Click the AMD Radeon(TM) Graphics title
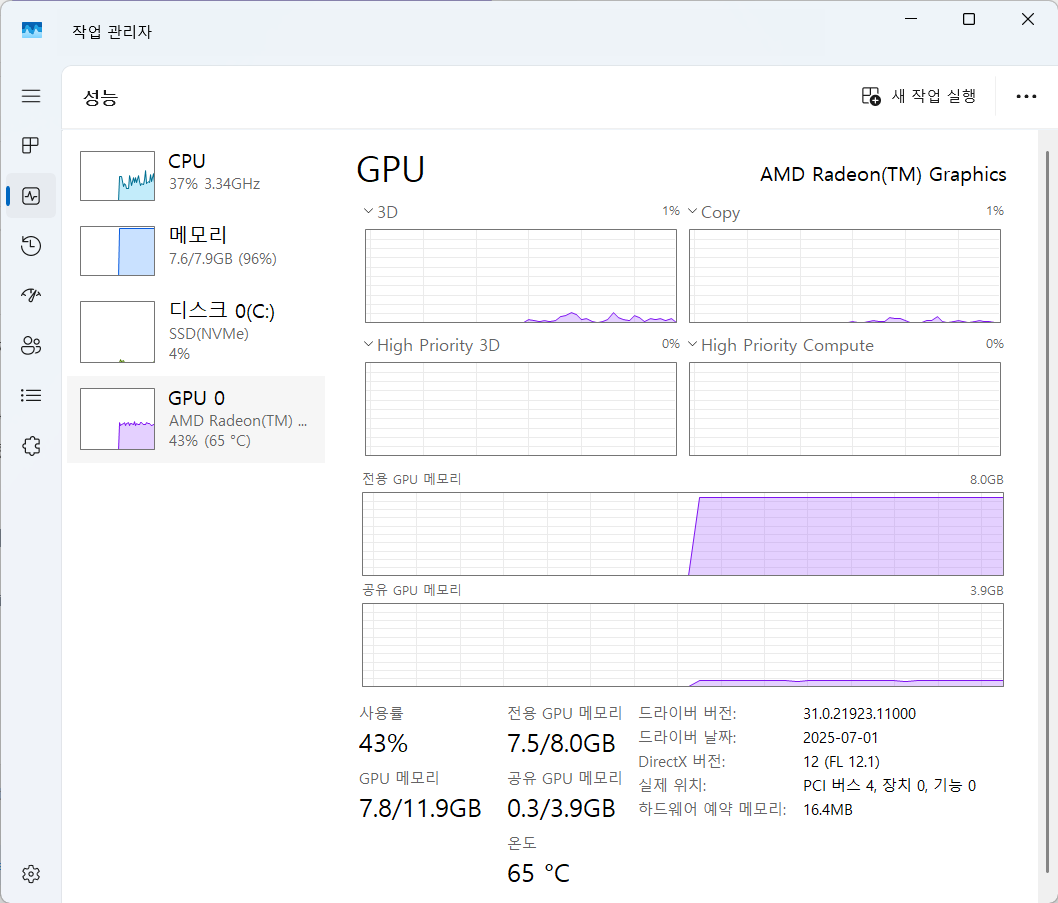The height and width of the screenshot is (903, 1058). click(883, 174)
